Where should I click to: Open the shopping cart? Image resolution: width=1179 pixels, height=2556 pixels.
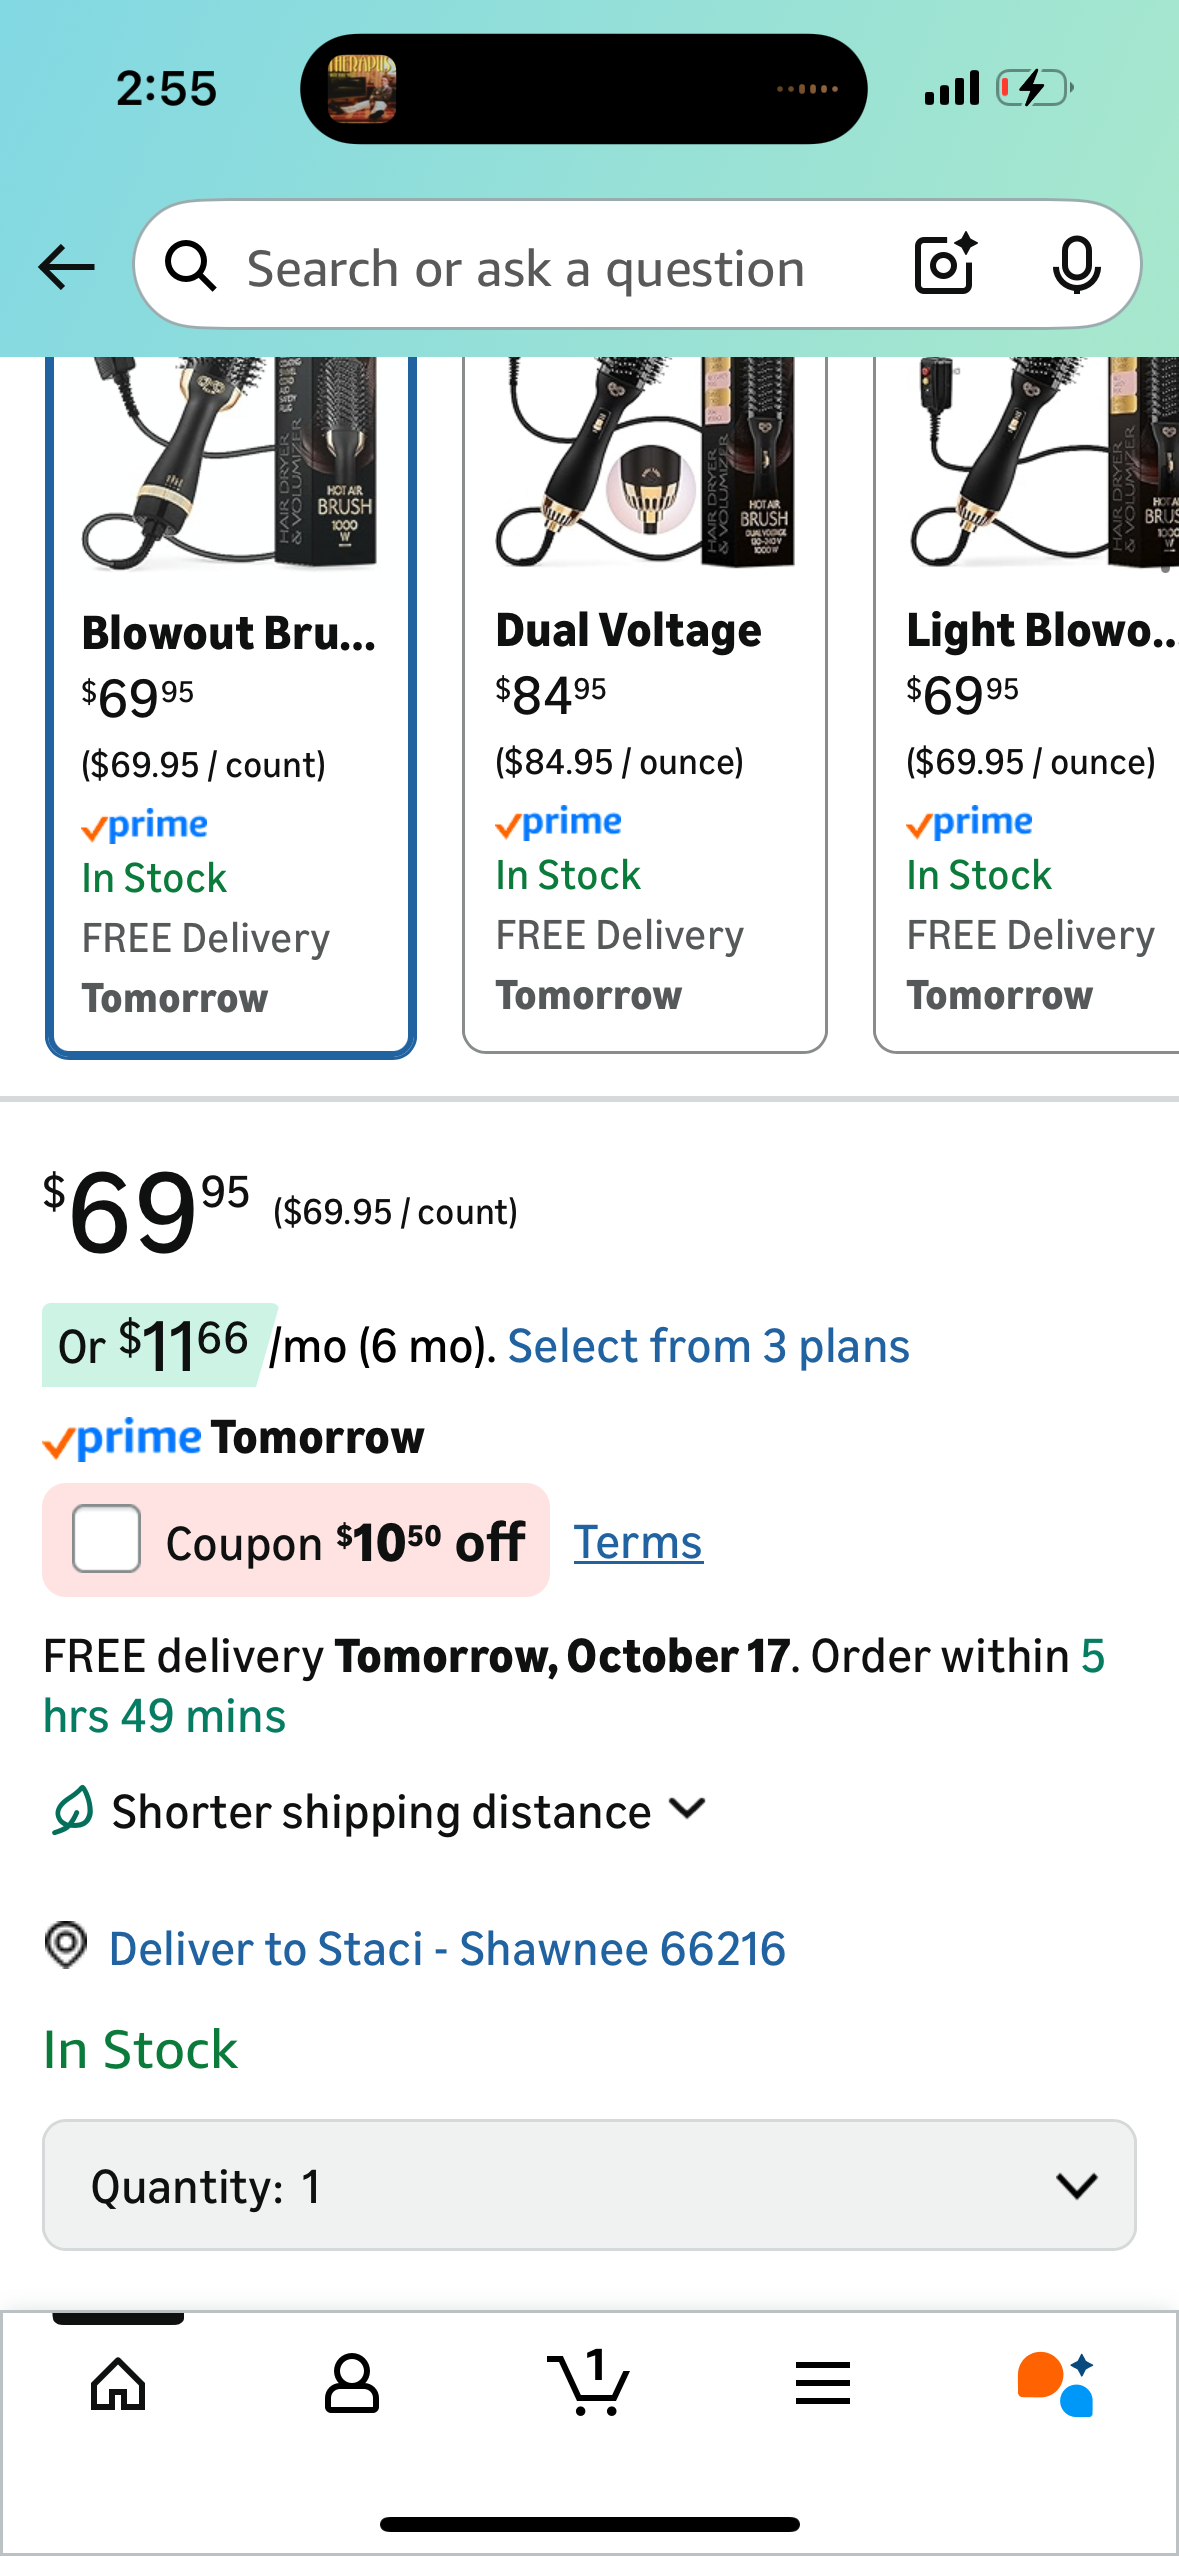click(589, 2384)
